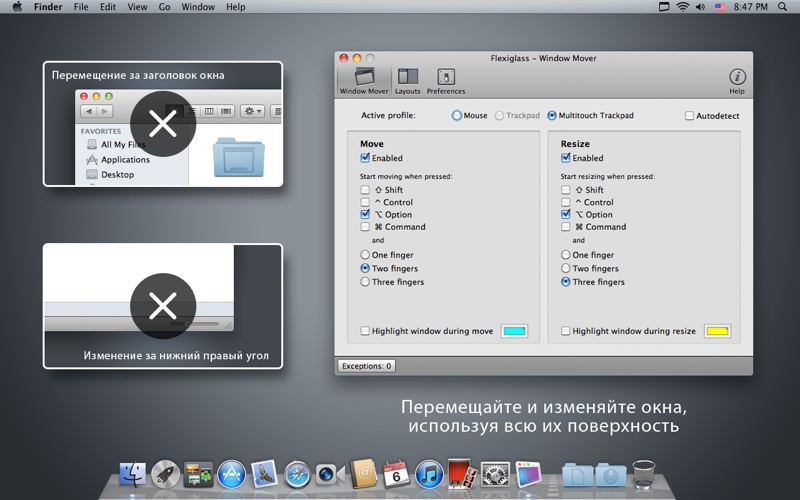
Task: Open the gear action dropdown in Finder preview
Action: coord(252,111)
